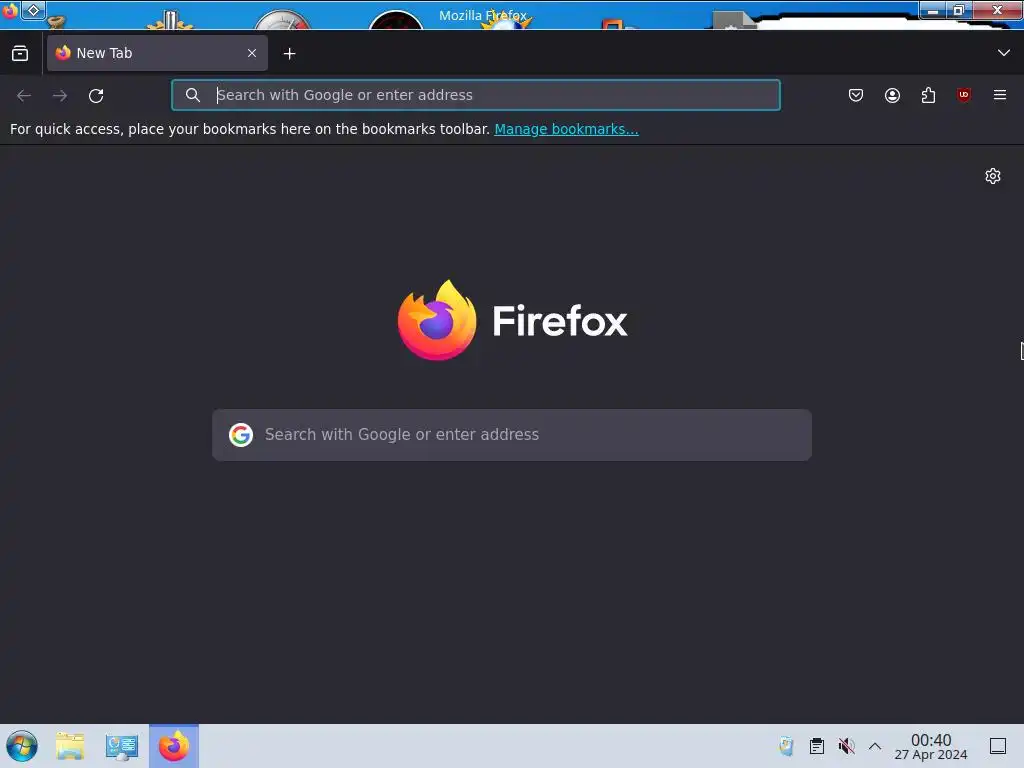
Task: Go back one page
Action: coord(24,95)
